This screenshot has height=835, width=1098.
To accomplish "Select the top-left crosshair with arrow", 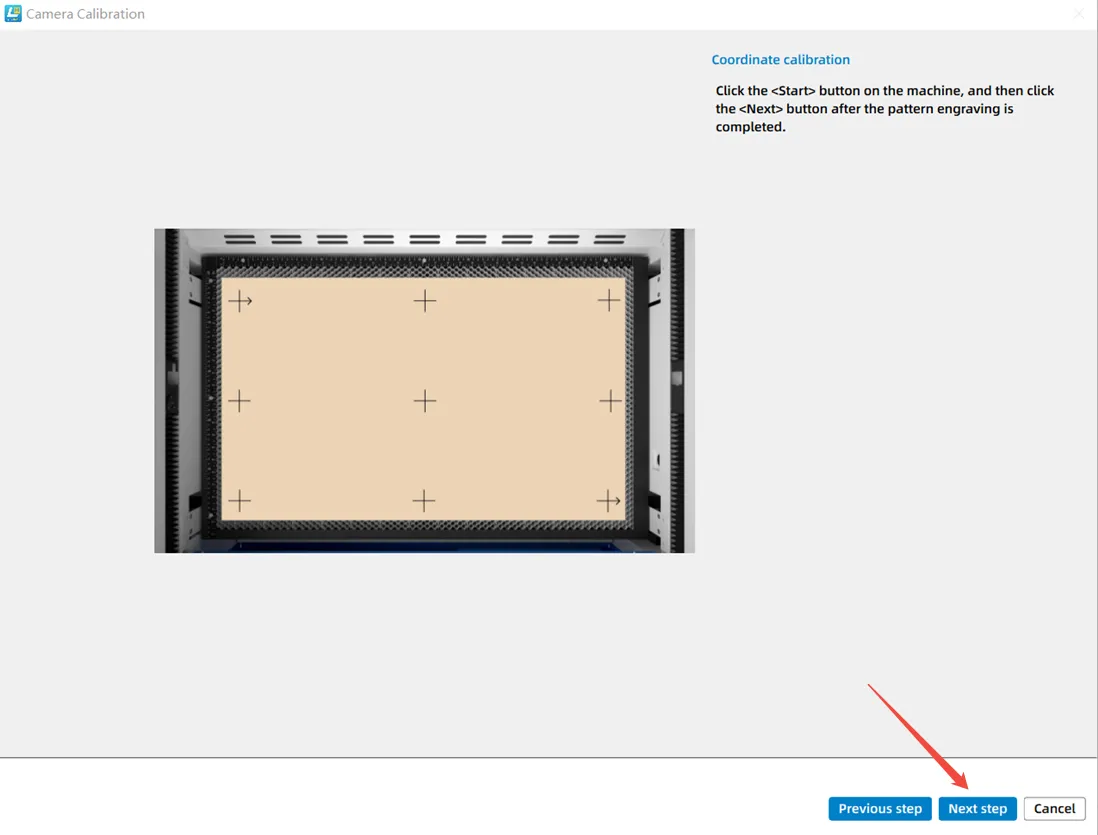I will tap(239, 300).
